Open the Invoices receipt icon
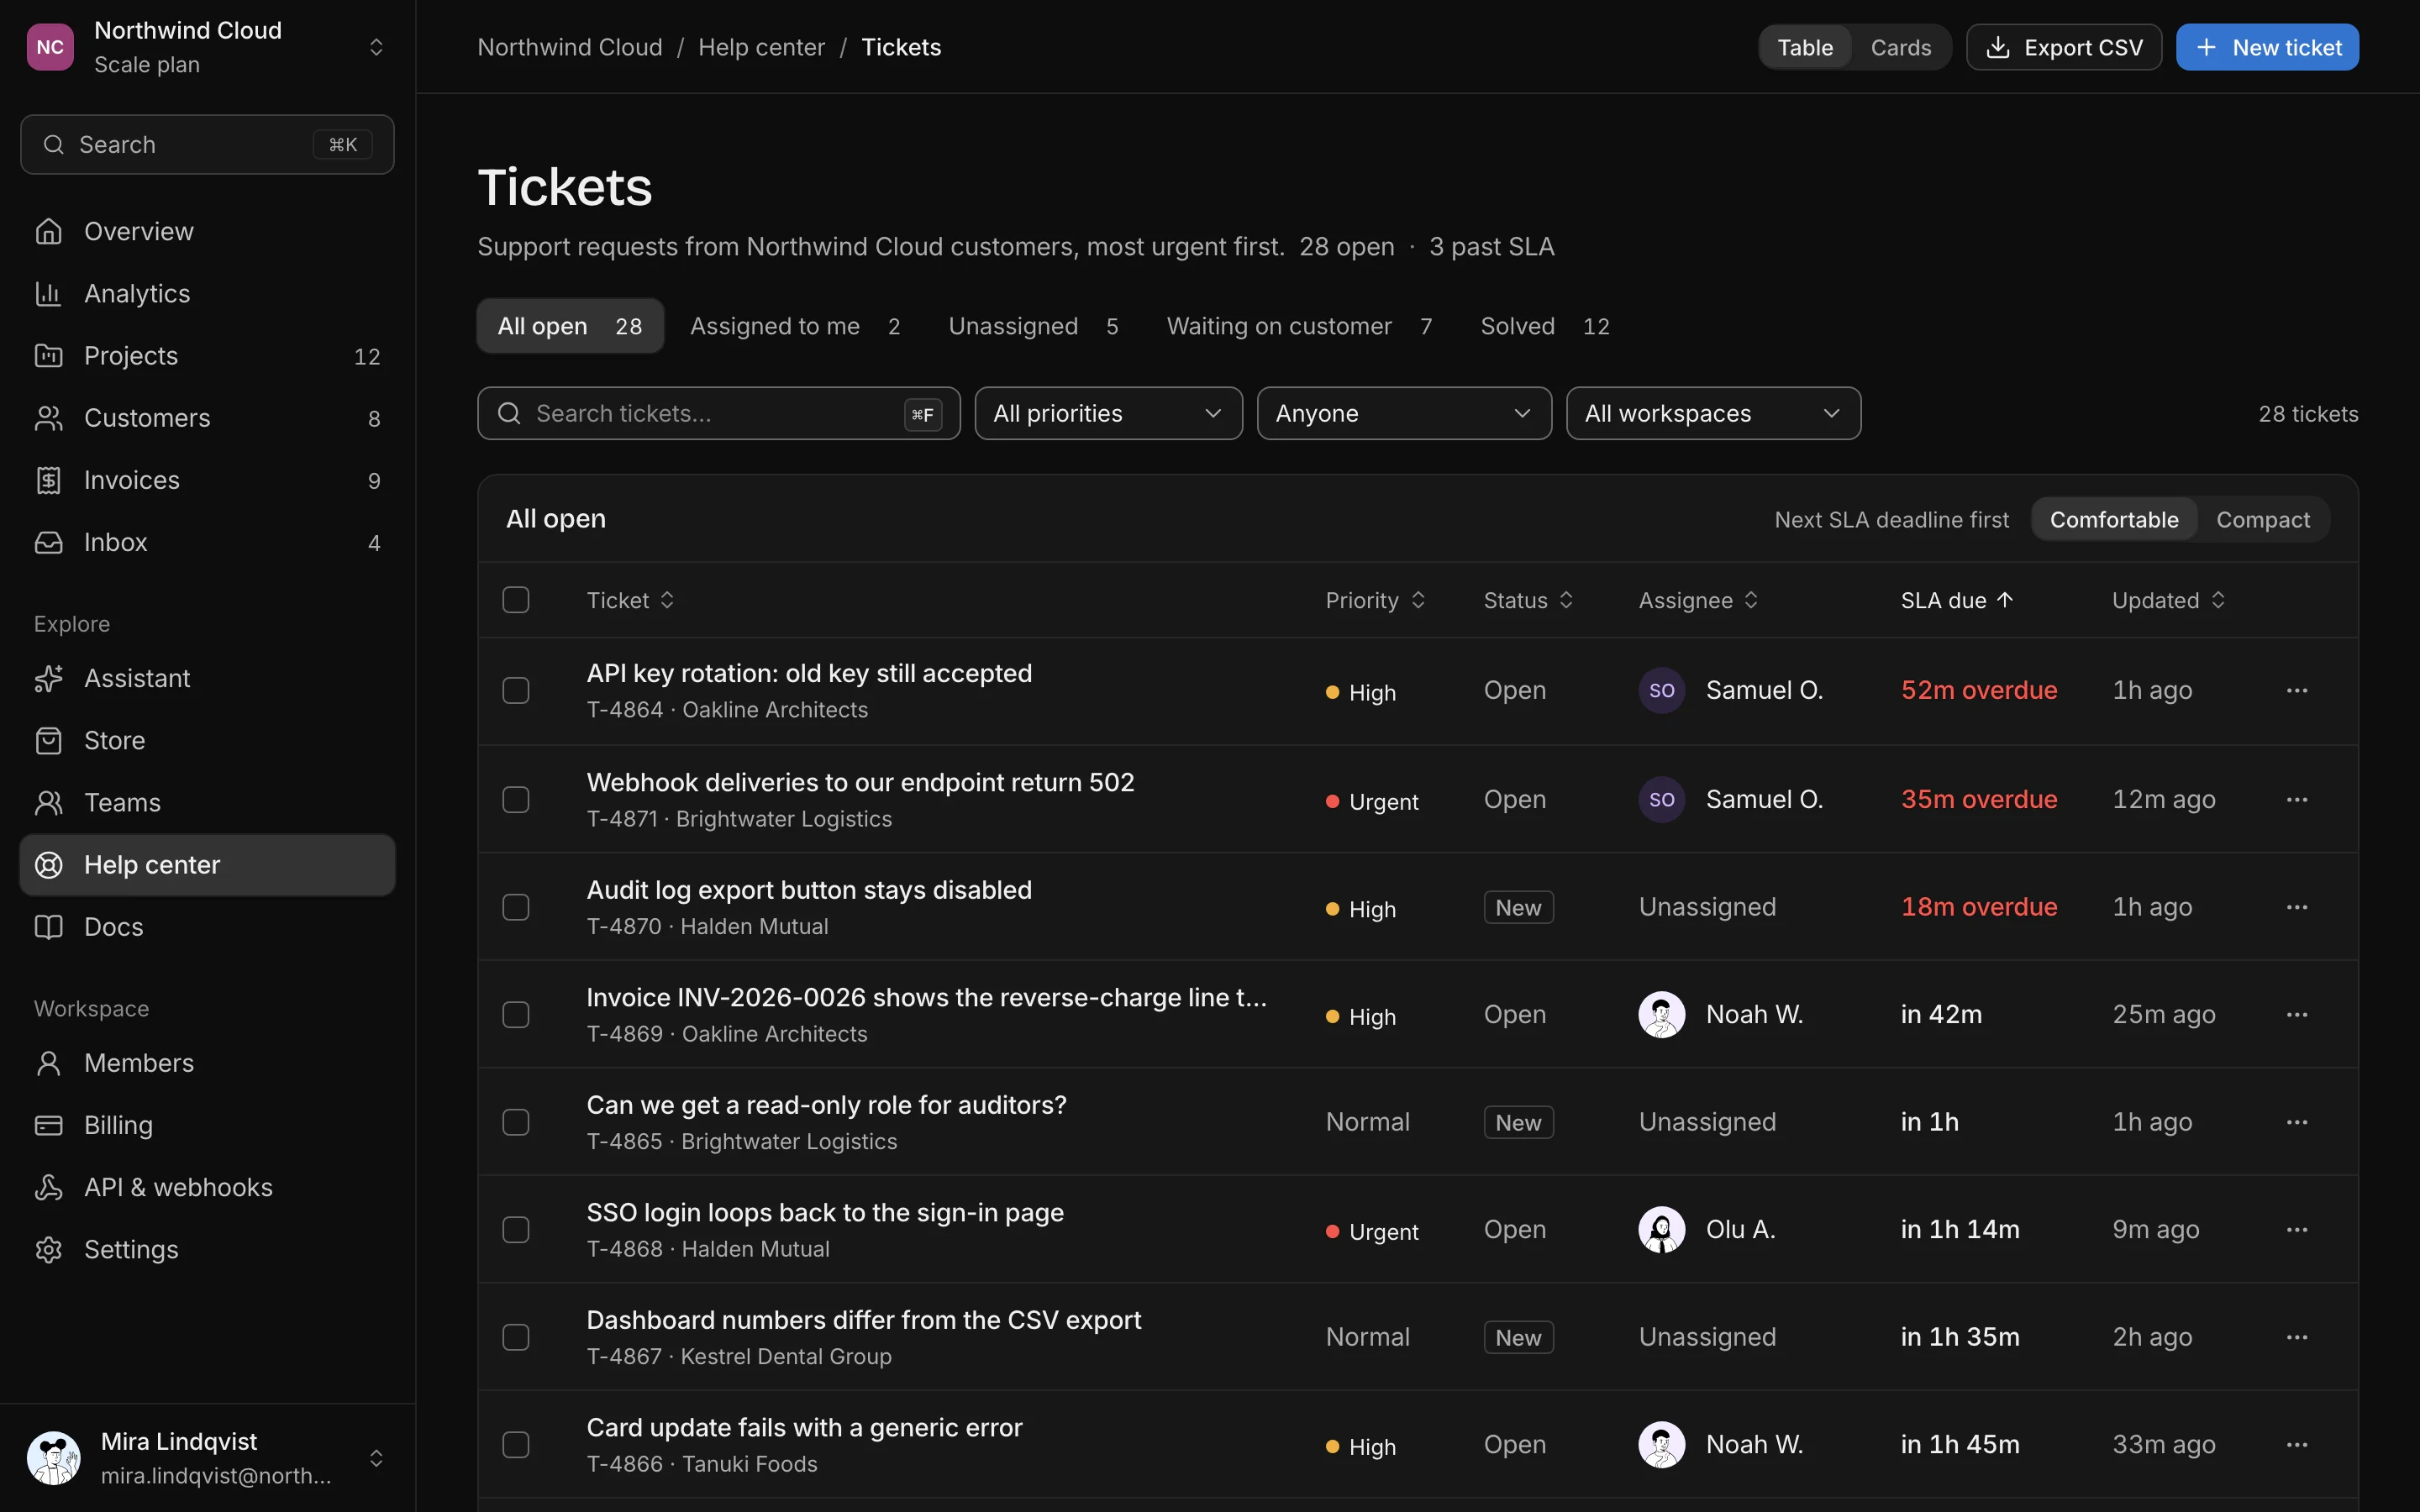This screenshot has width=2420, height=1512. coord(48,480)
